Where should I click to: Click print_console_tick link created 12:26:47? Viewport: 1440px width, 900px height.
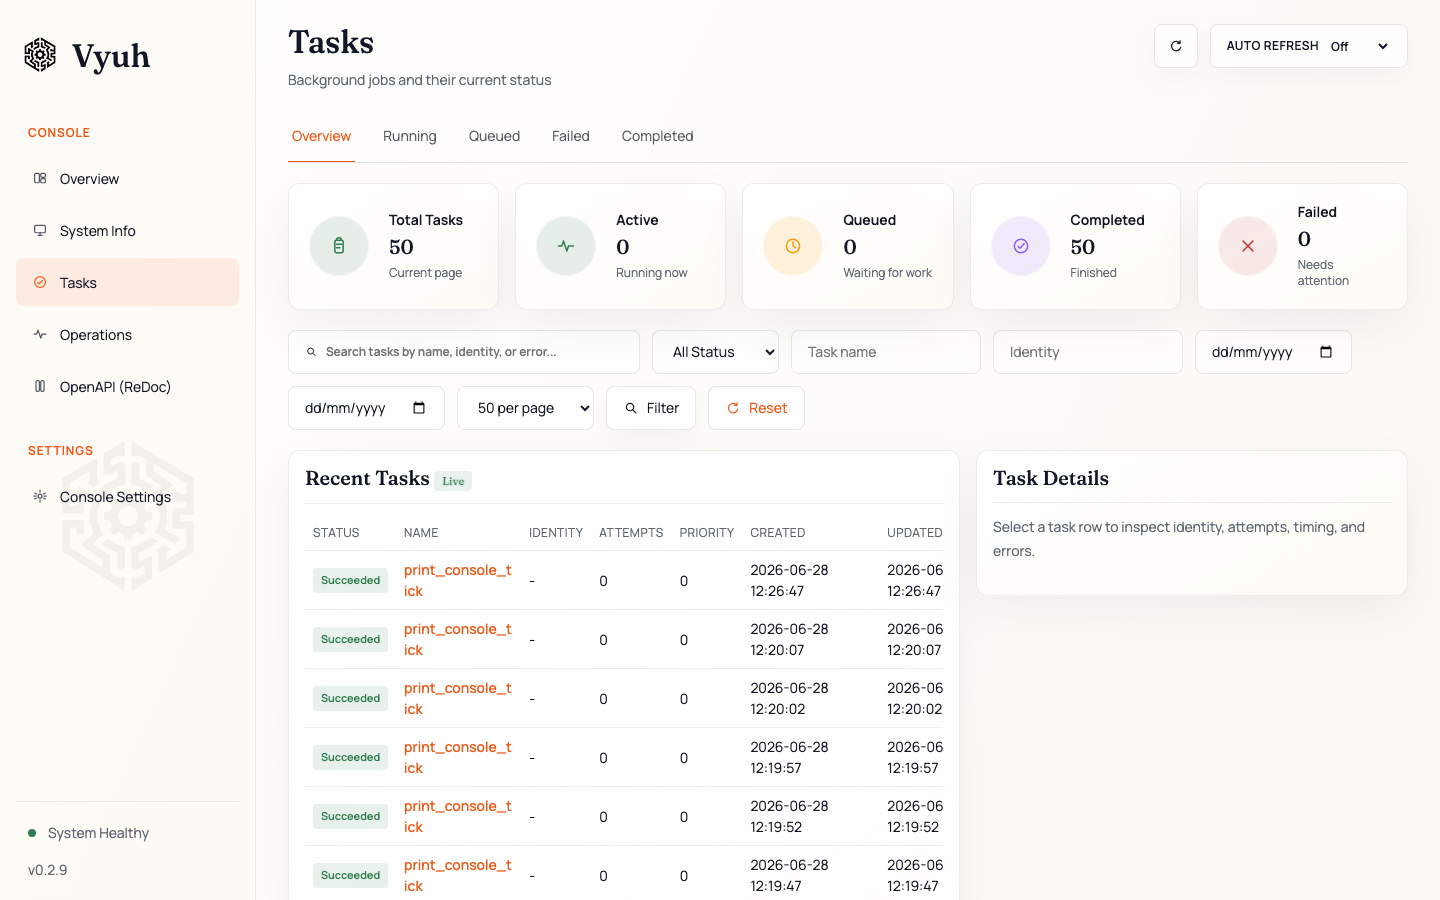[x=457, y=580]
